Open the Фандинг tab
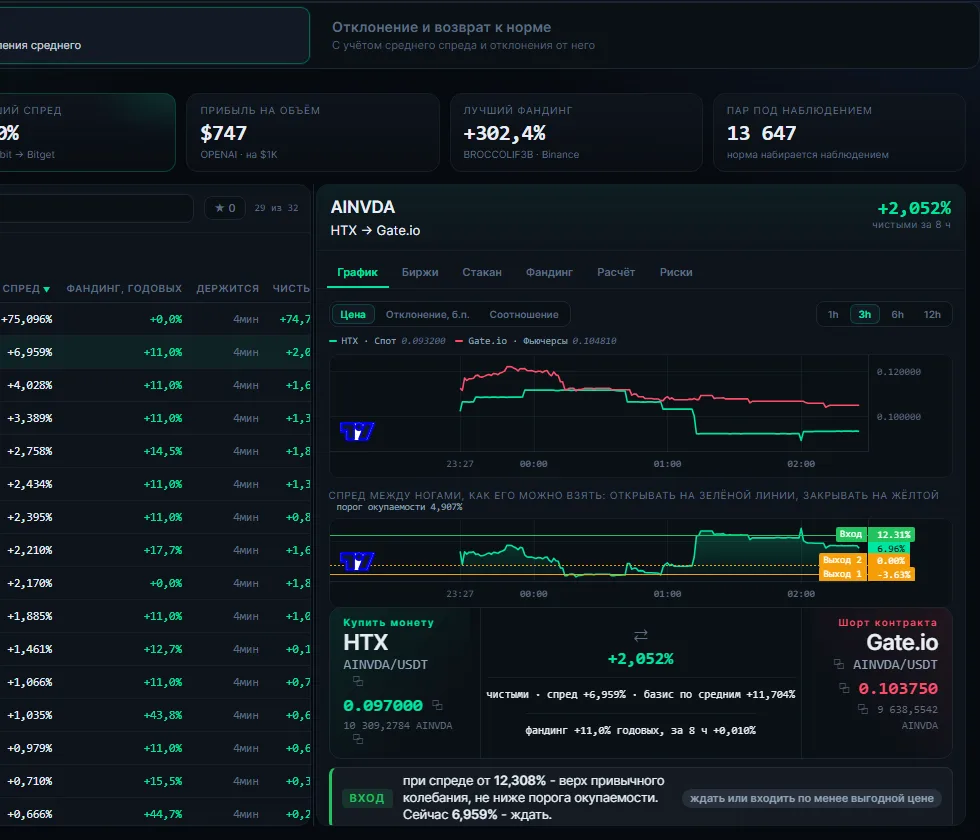 [x=549, y=272]
